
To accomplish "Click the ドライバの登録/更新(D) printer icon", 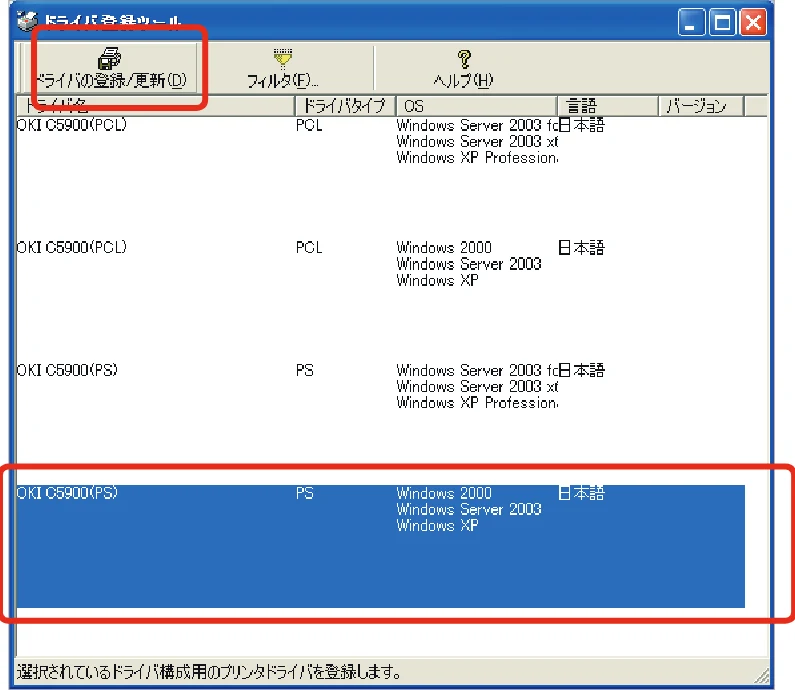I will click(x=109, y=58).
